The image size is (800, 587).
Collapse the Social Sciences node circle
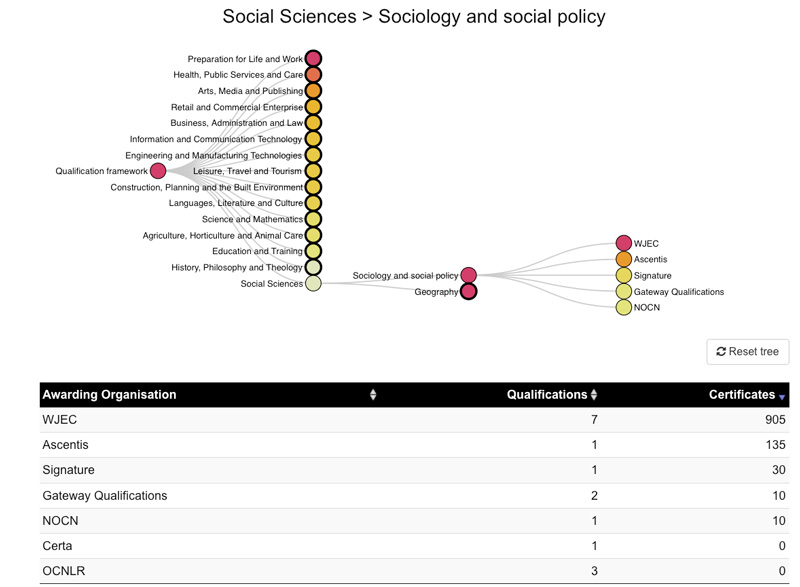click(x=313, y=283)
